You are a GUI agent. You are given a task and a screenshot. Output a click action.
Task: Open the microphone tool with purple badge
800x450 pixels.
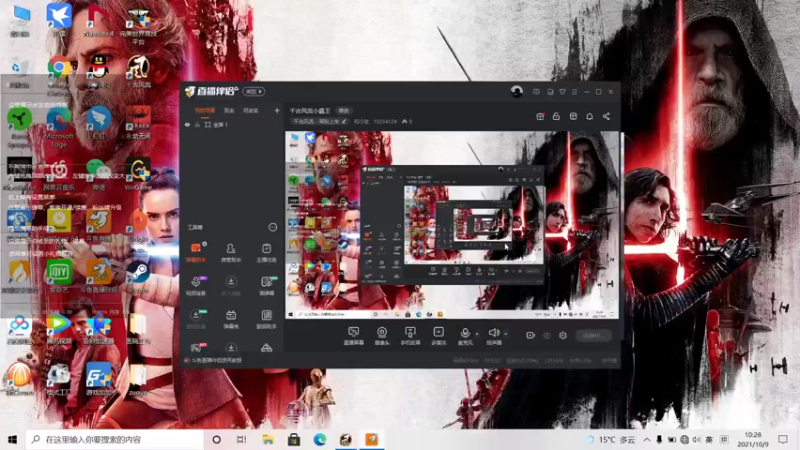(x=196, y=286)
